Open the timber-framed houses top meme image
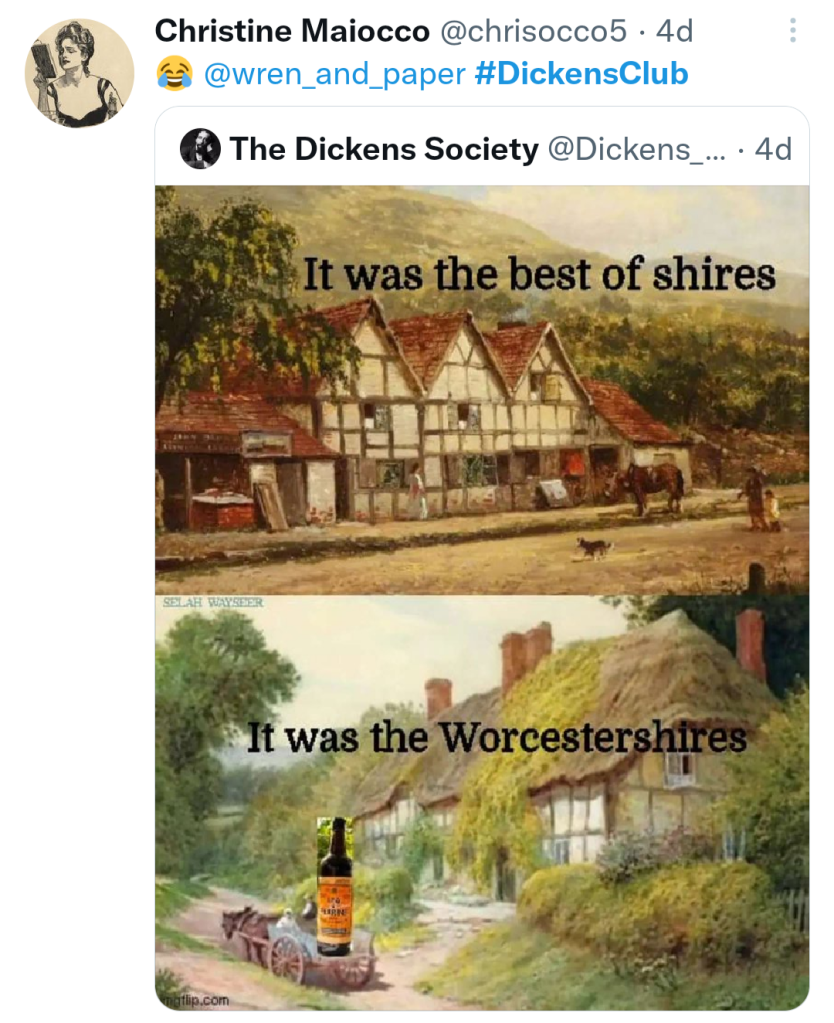 [x=482, y=389]
